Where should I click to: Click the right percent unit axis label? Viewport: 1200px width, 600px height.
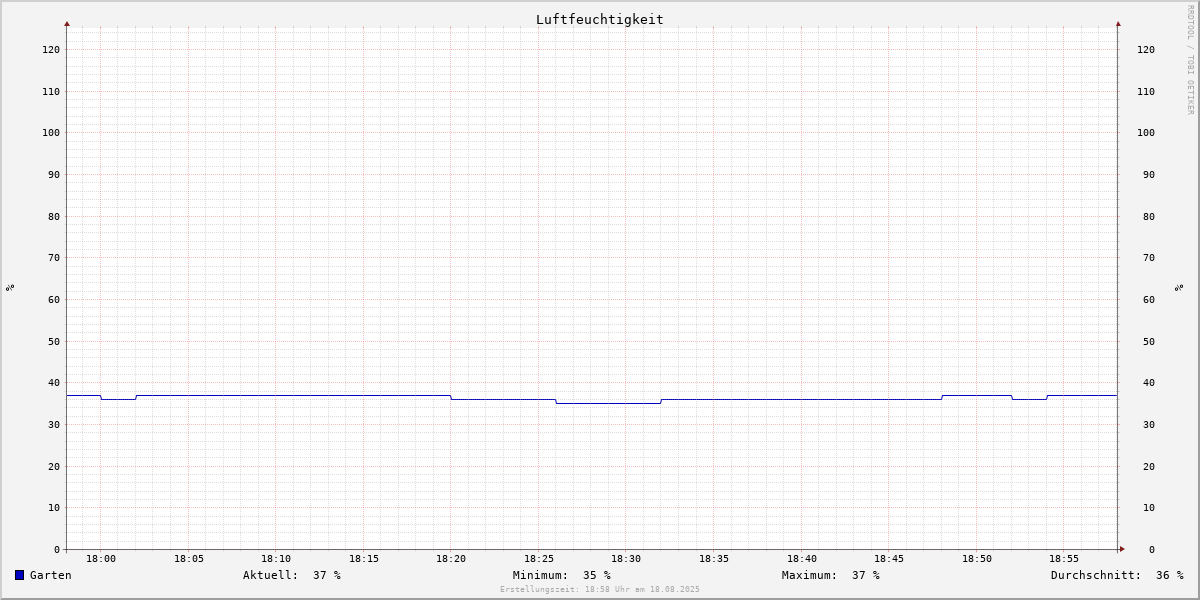(1179, 287)
